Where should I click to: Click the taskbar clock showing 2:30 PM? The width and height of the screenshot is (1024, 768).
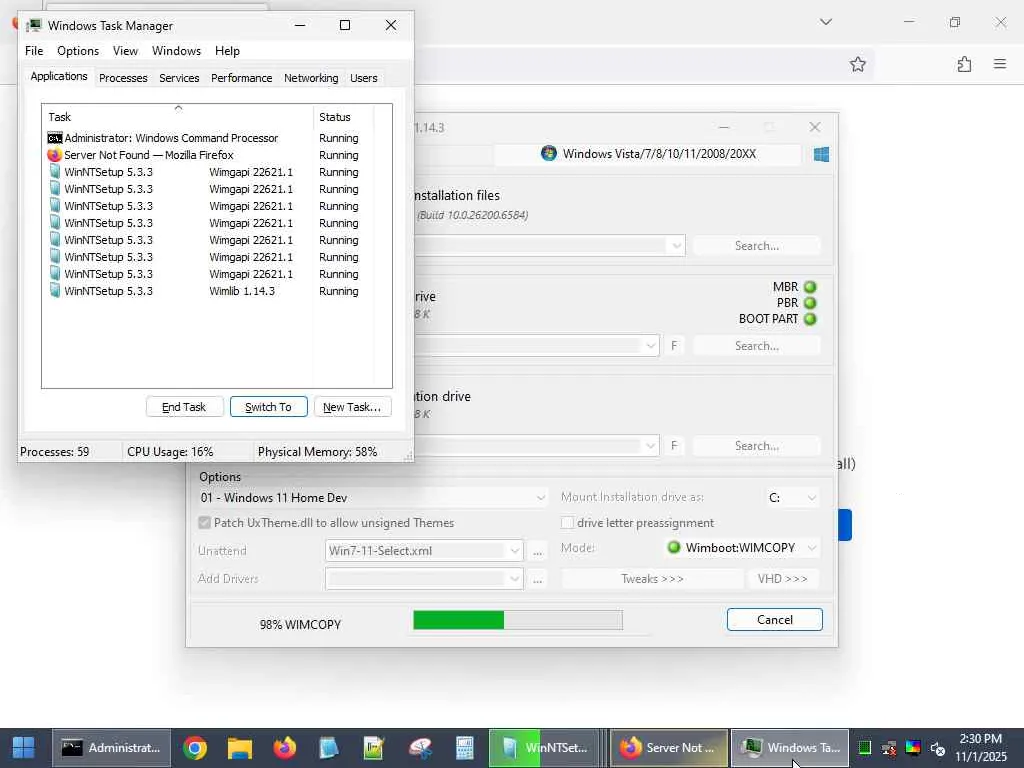pos(980,748)
